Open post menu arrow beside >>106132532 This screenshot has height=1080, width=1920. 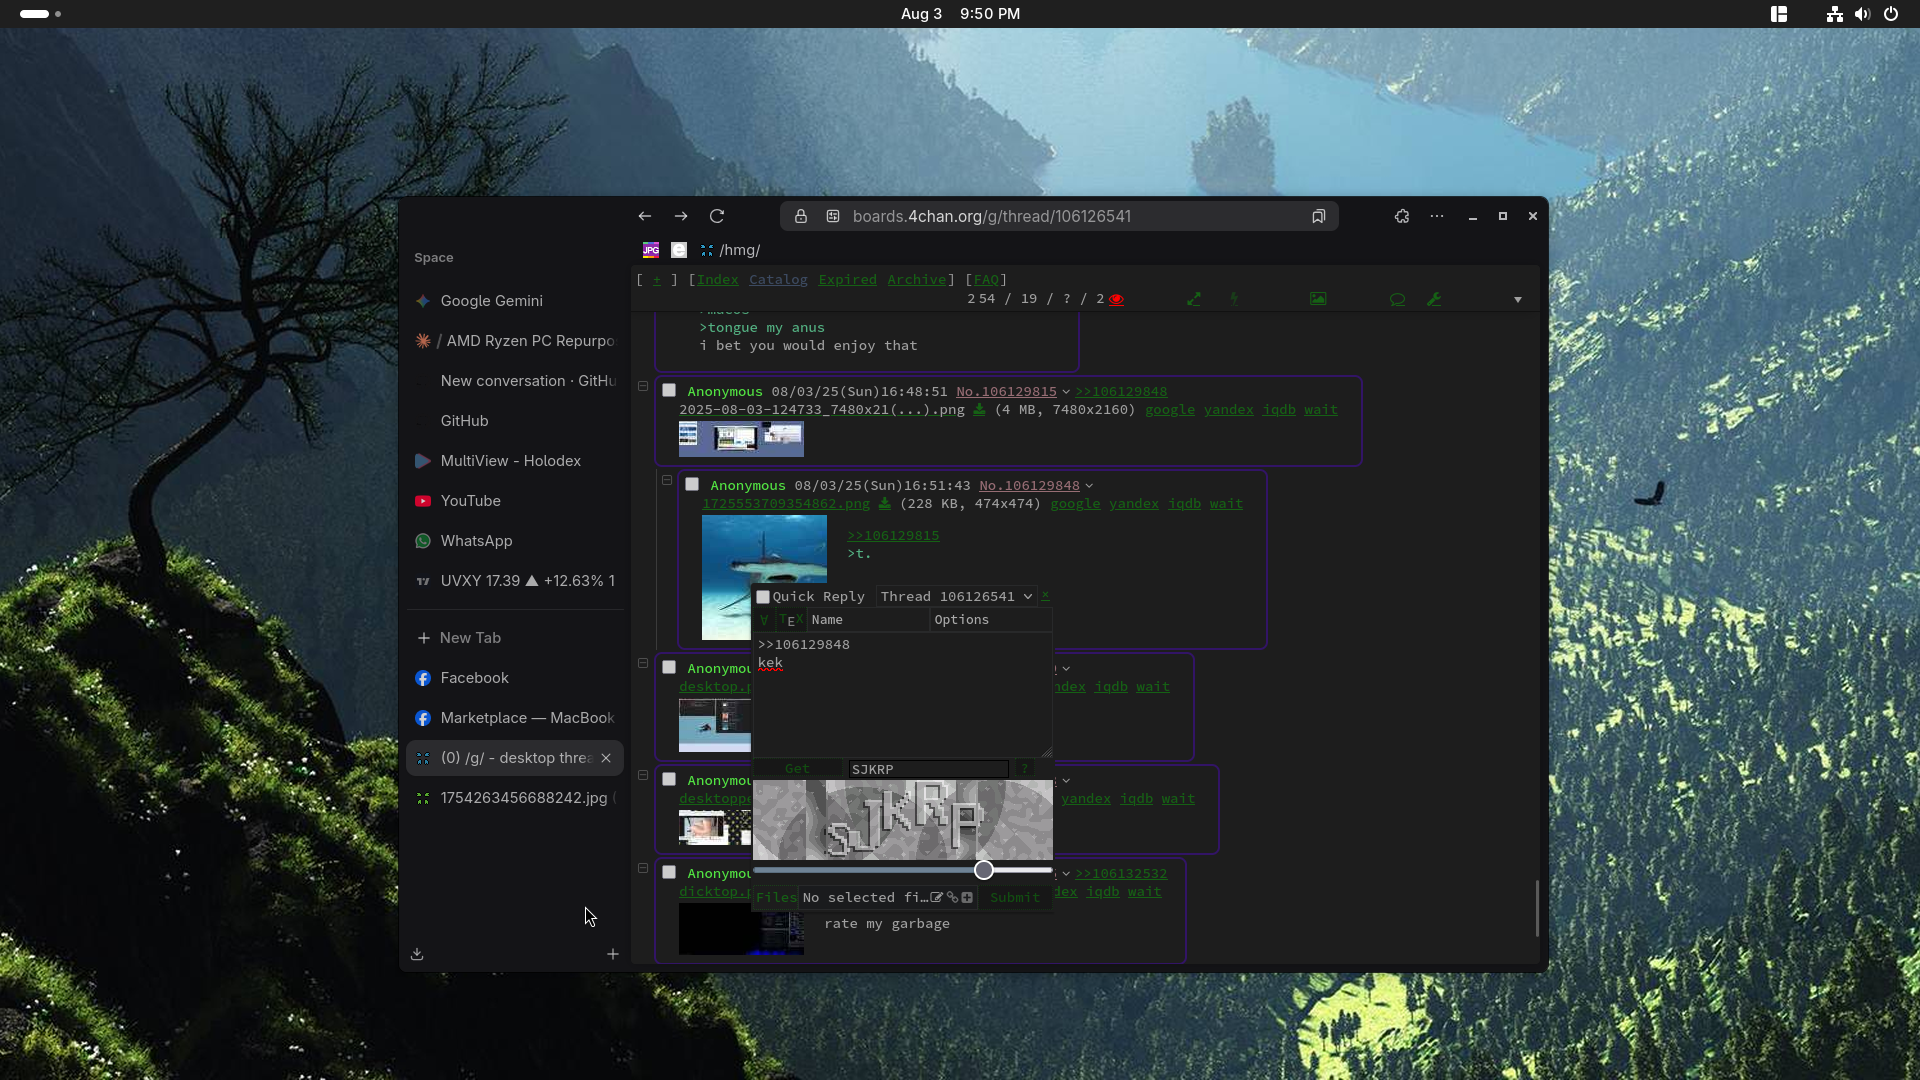(1066, 874)
